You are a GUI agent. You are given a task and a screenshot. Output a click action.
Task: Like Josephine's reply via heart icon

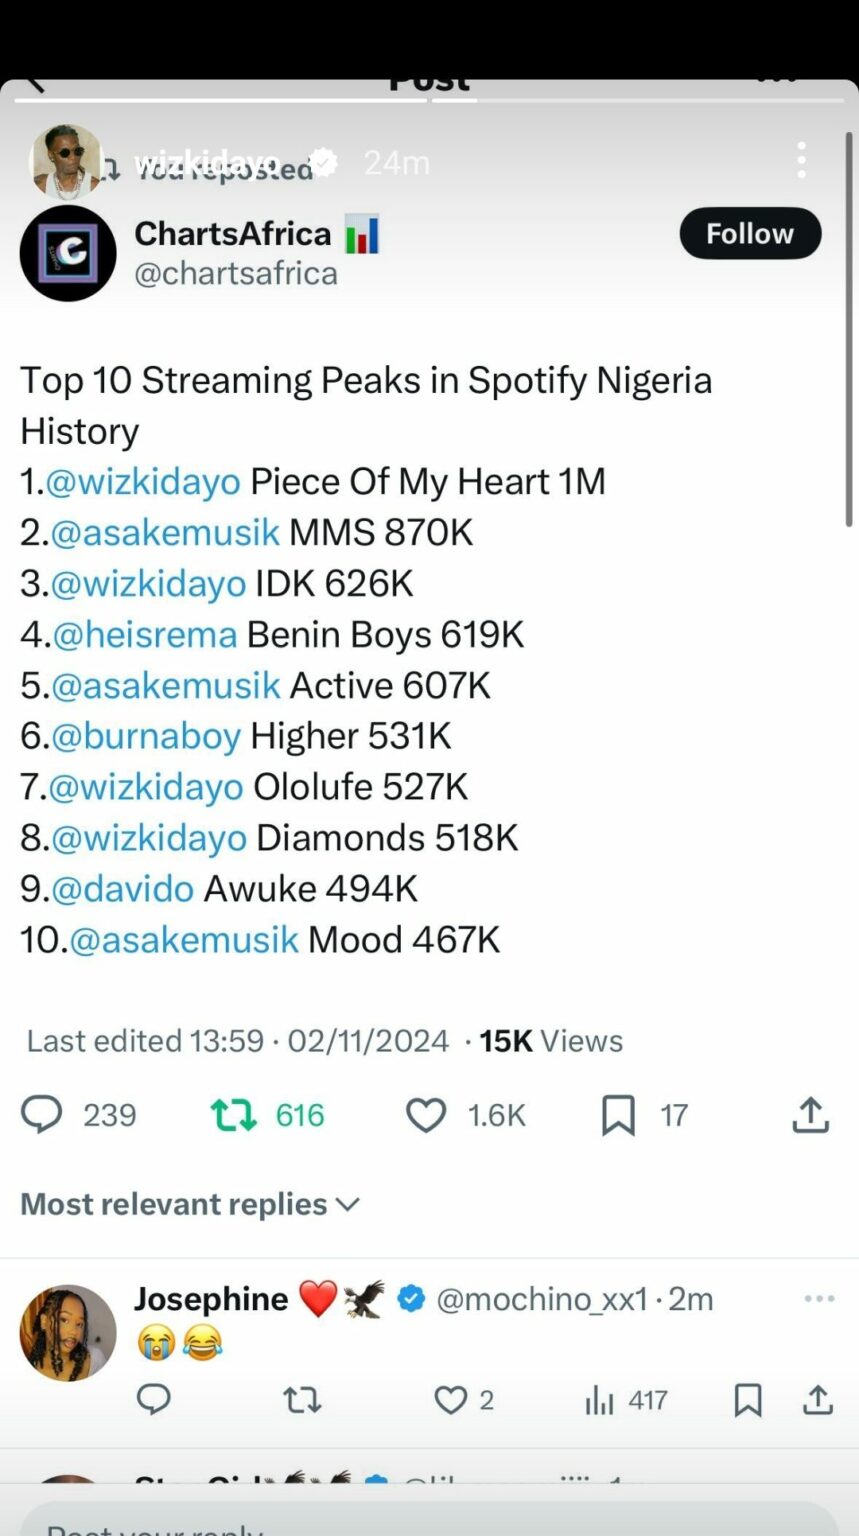(450, 1399)
